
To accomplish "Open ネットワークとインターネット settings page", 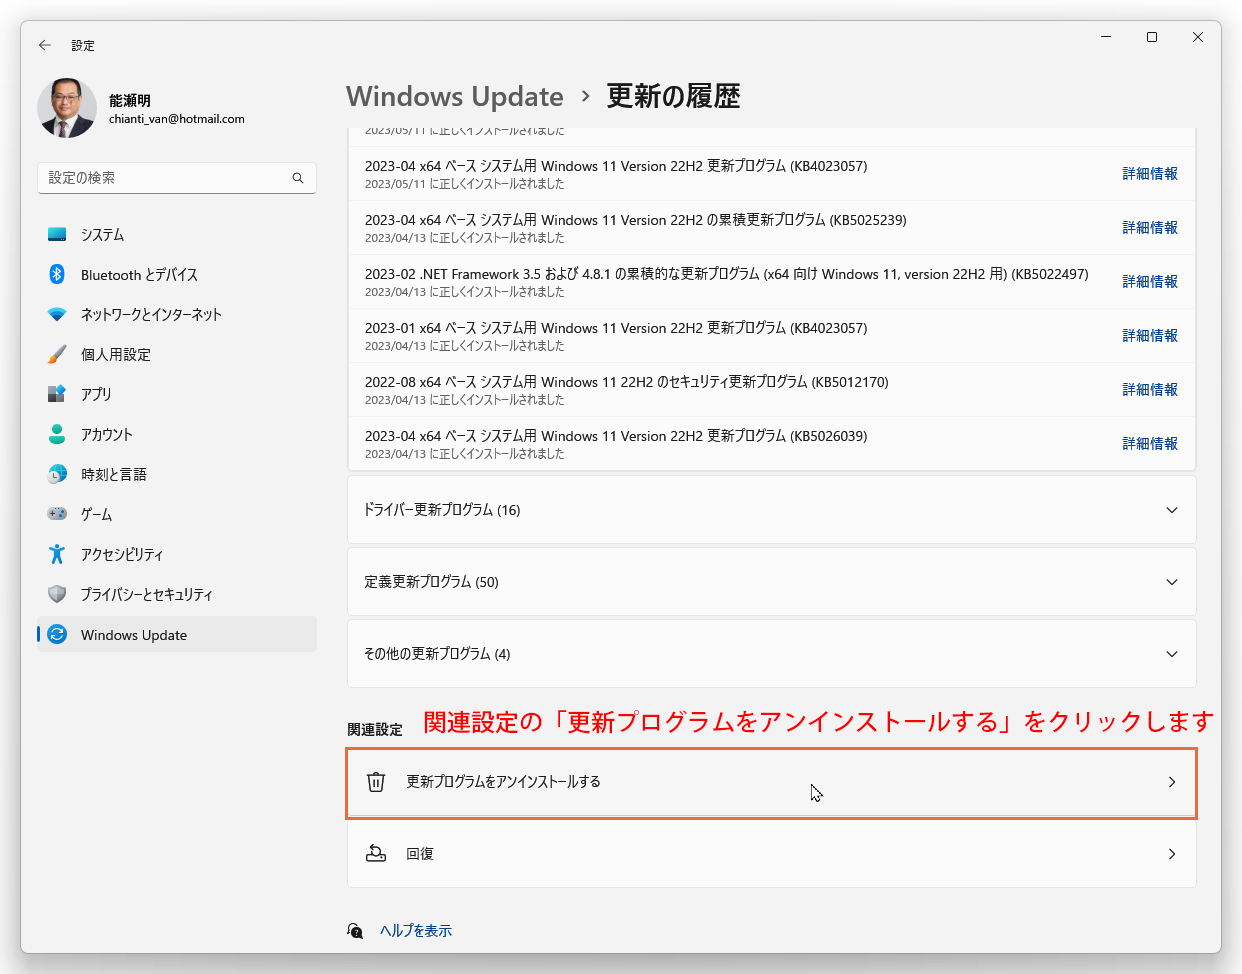I will point(177,314).
